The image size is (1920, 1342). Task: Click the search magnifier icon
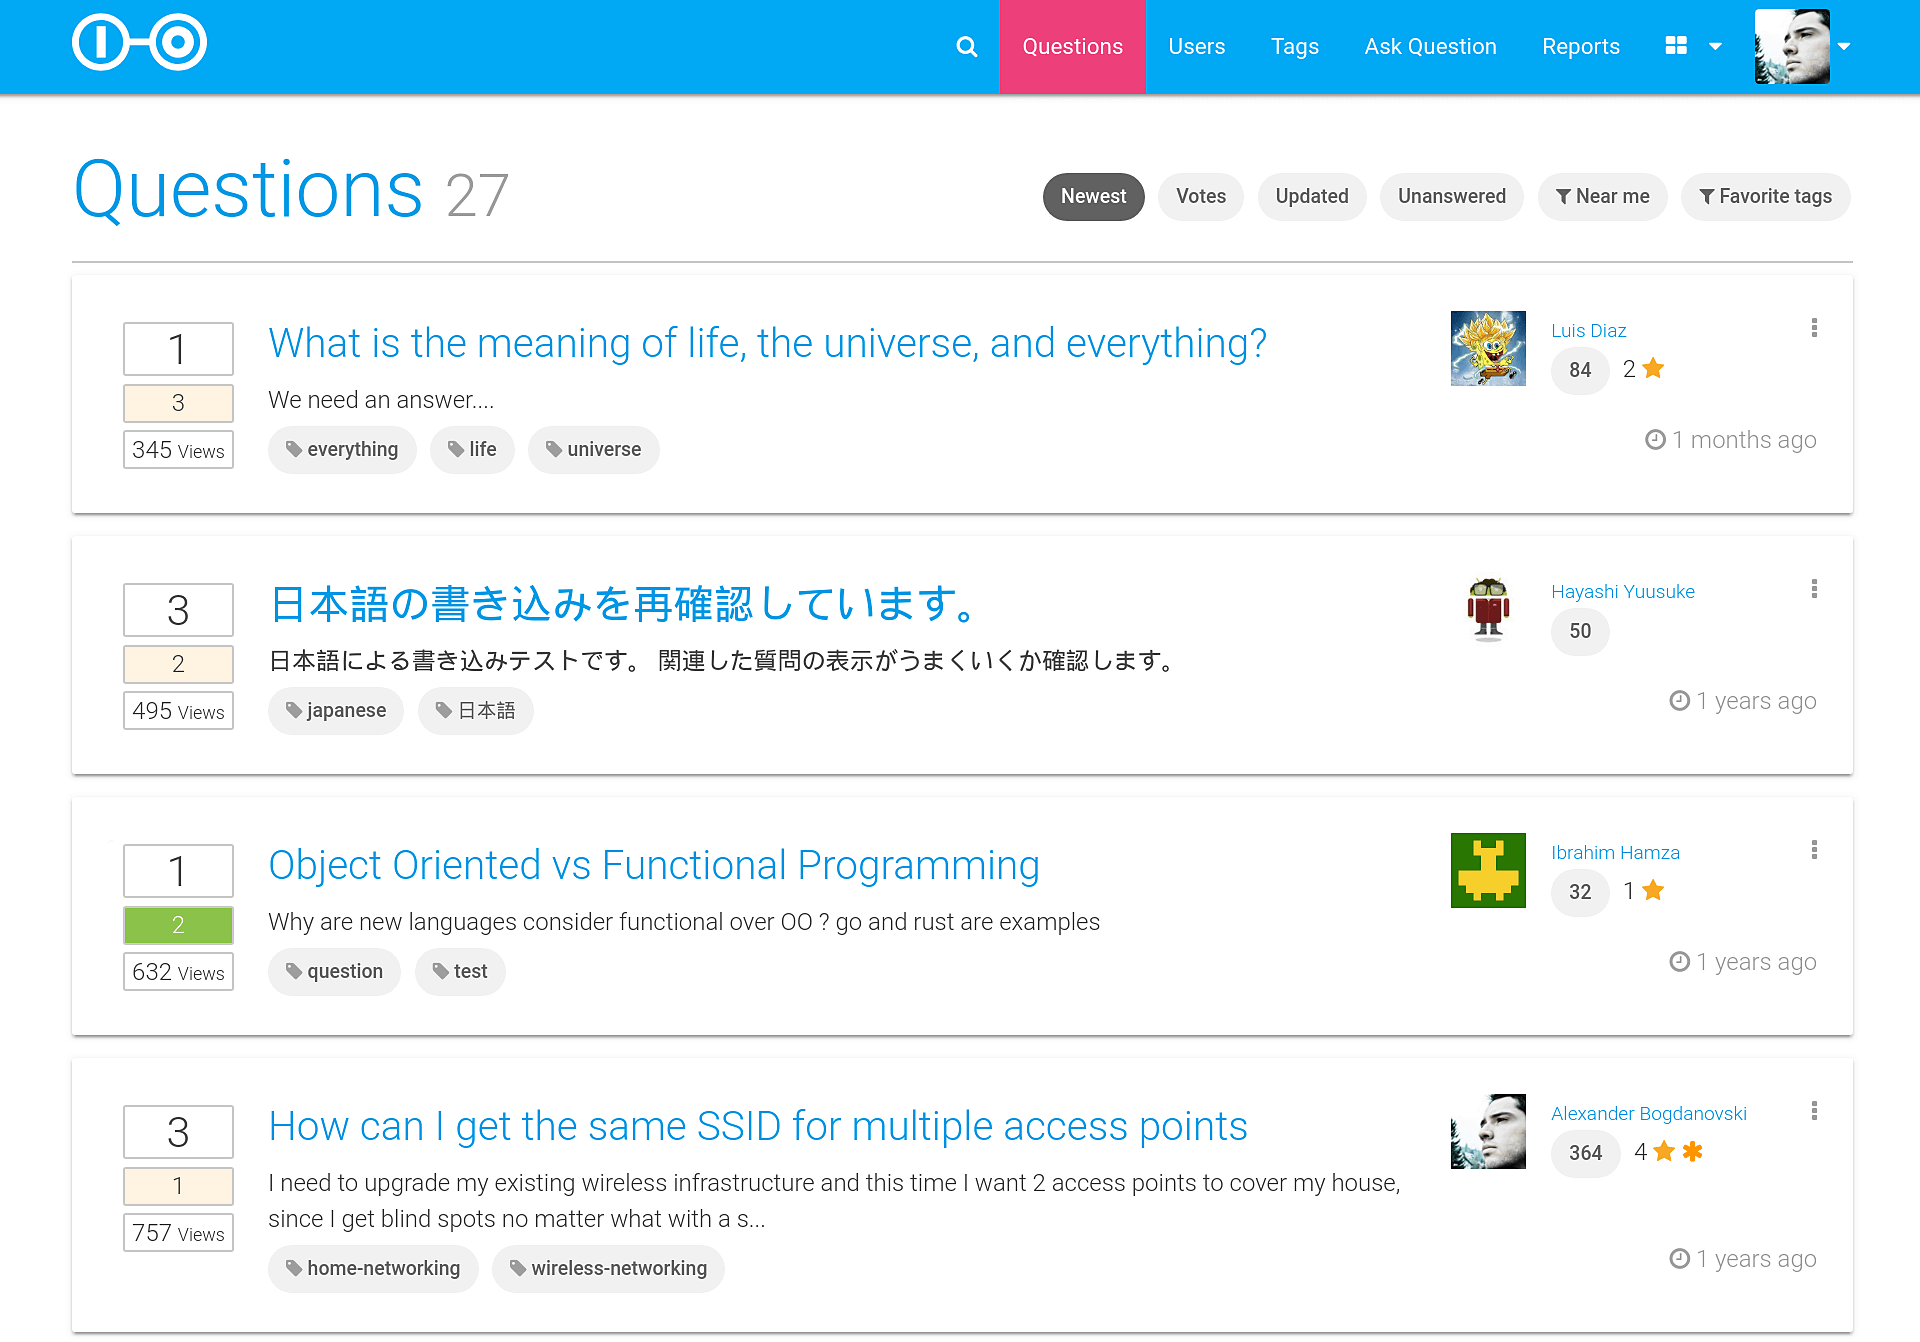pyautogui.click(x=966, y=47)
